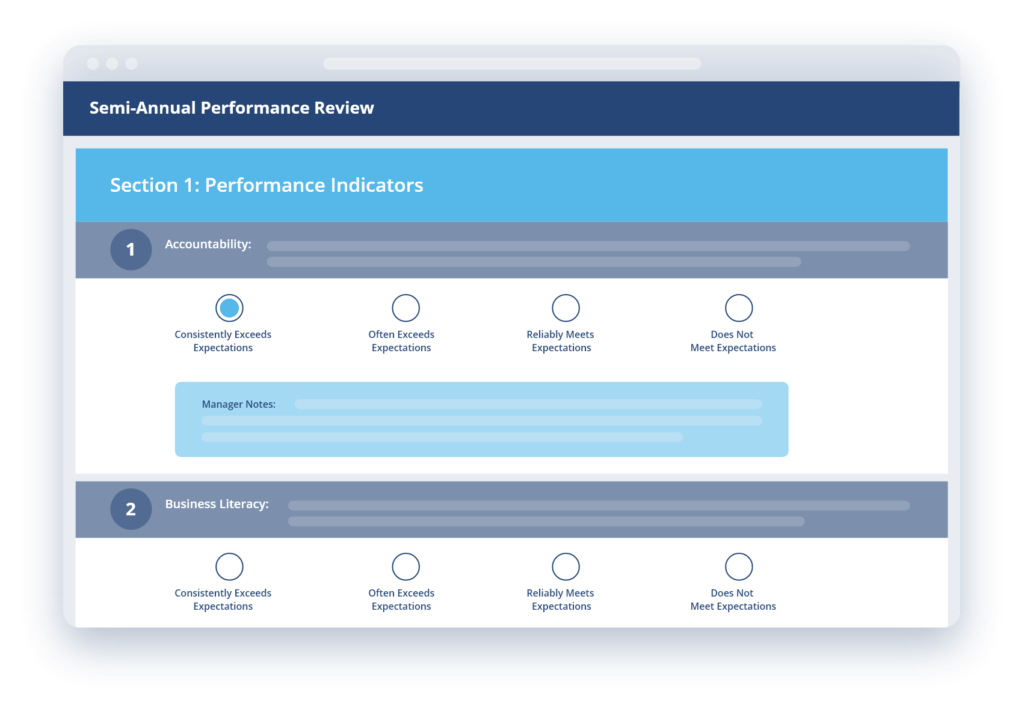Image resolution: width=1024 pixels, height=709 pixels.
Task: Collapse the Section 1: Performance Indicators header
Action: [512, 185]
